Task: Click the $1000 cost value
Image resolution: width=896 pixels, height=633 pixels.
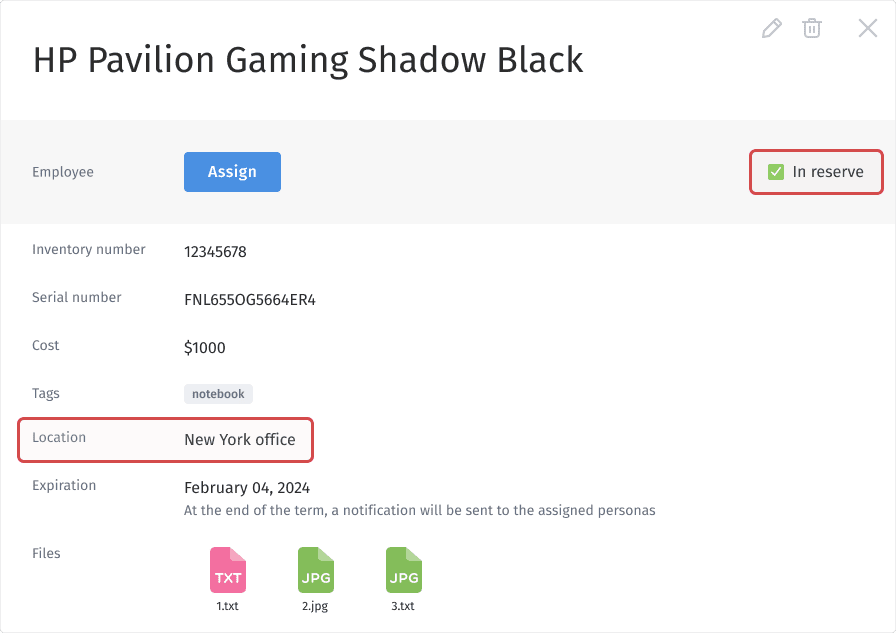Action: point(205,348)
